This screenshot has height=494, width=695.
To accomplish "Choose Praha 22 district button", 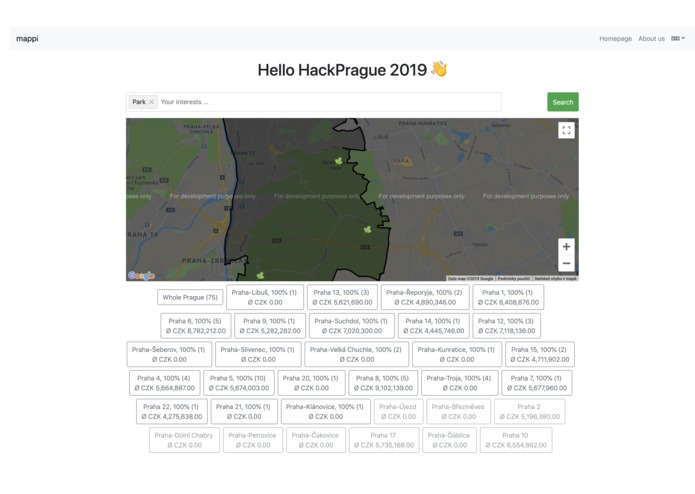I will (172, 412).
